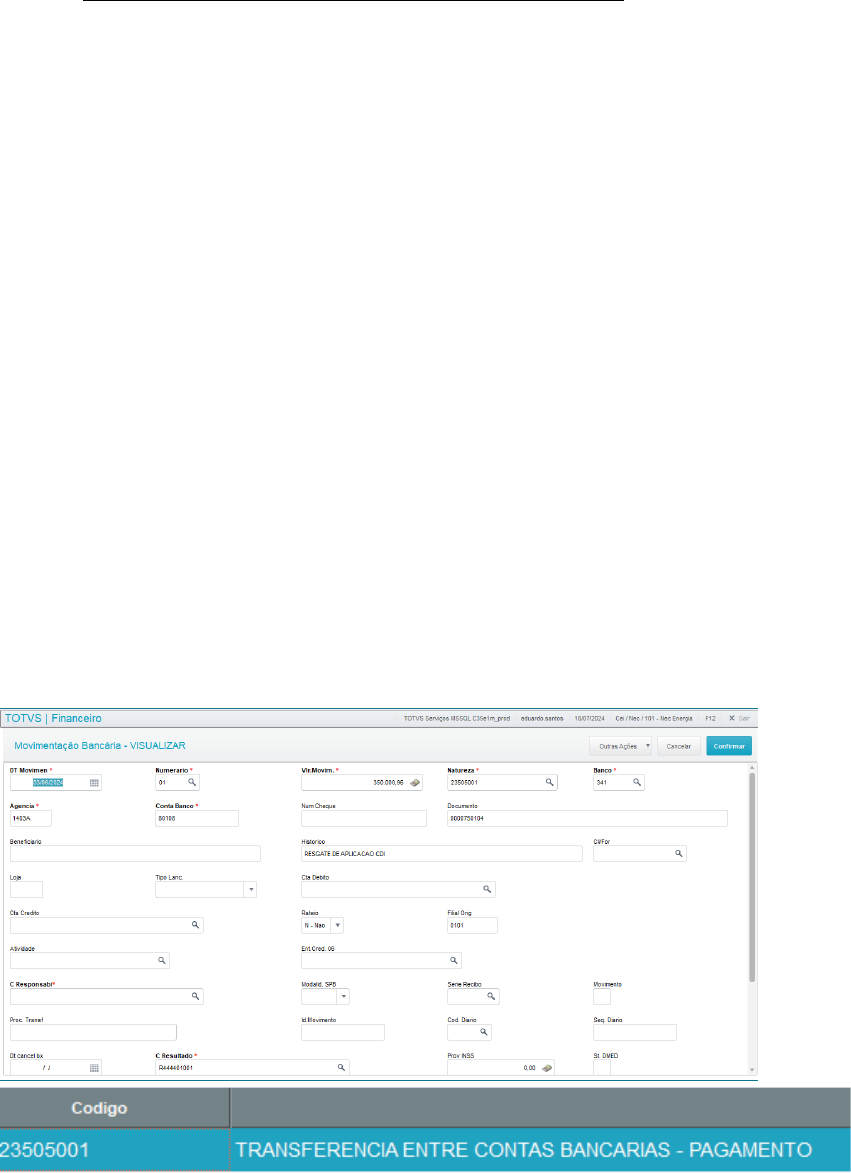Open the Vlr.Movim. calculator icon

coord(414,783)
